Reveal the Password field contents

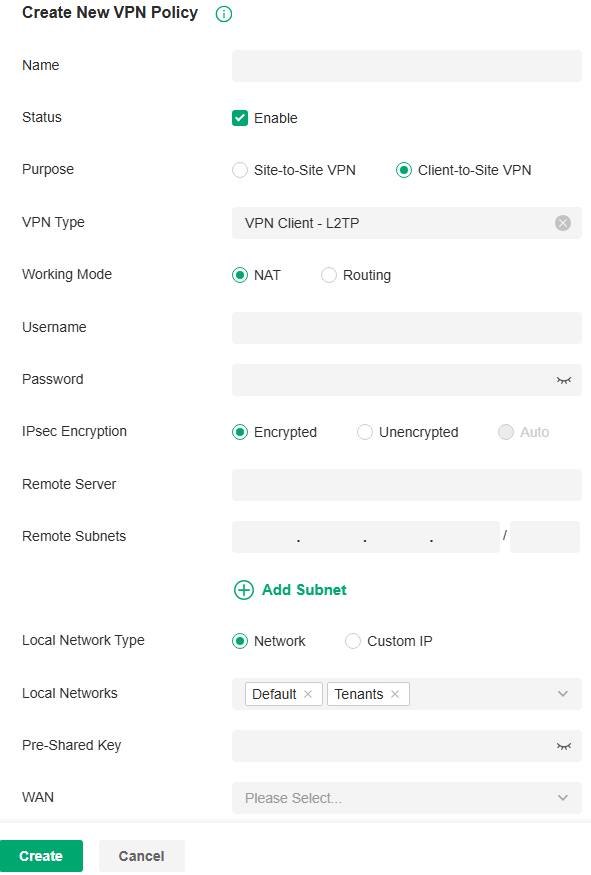[x=563, y=380]
